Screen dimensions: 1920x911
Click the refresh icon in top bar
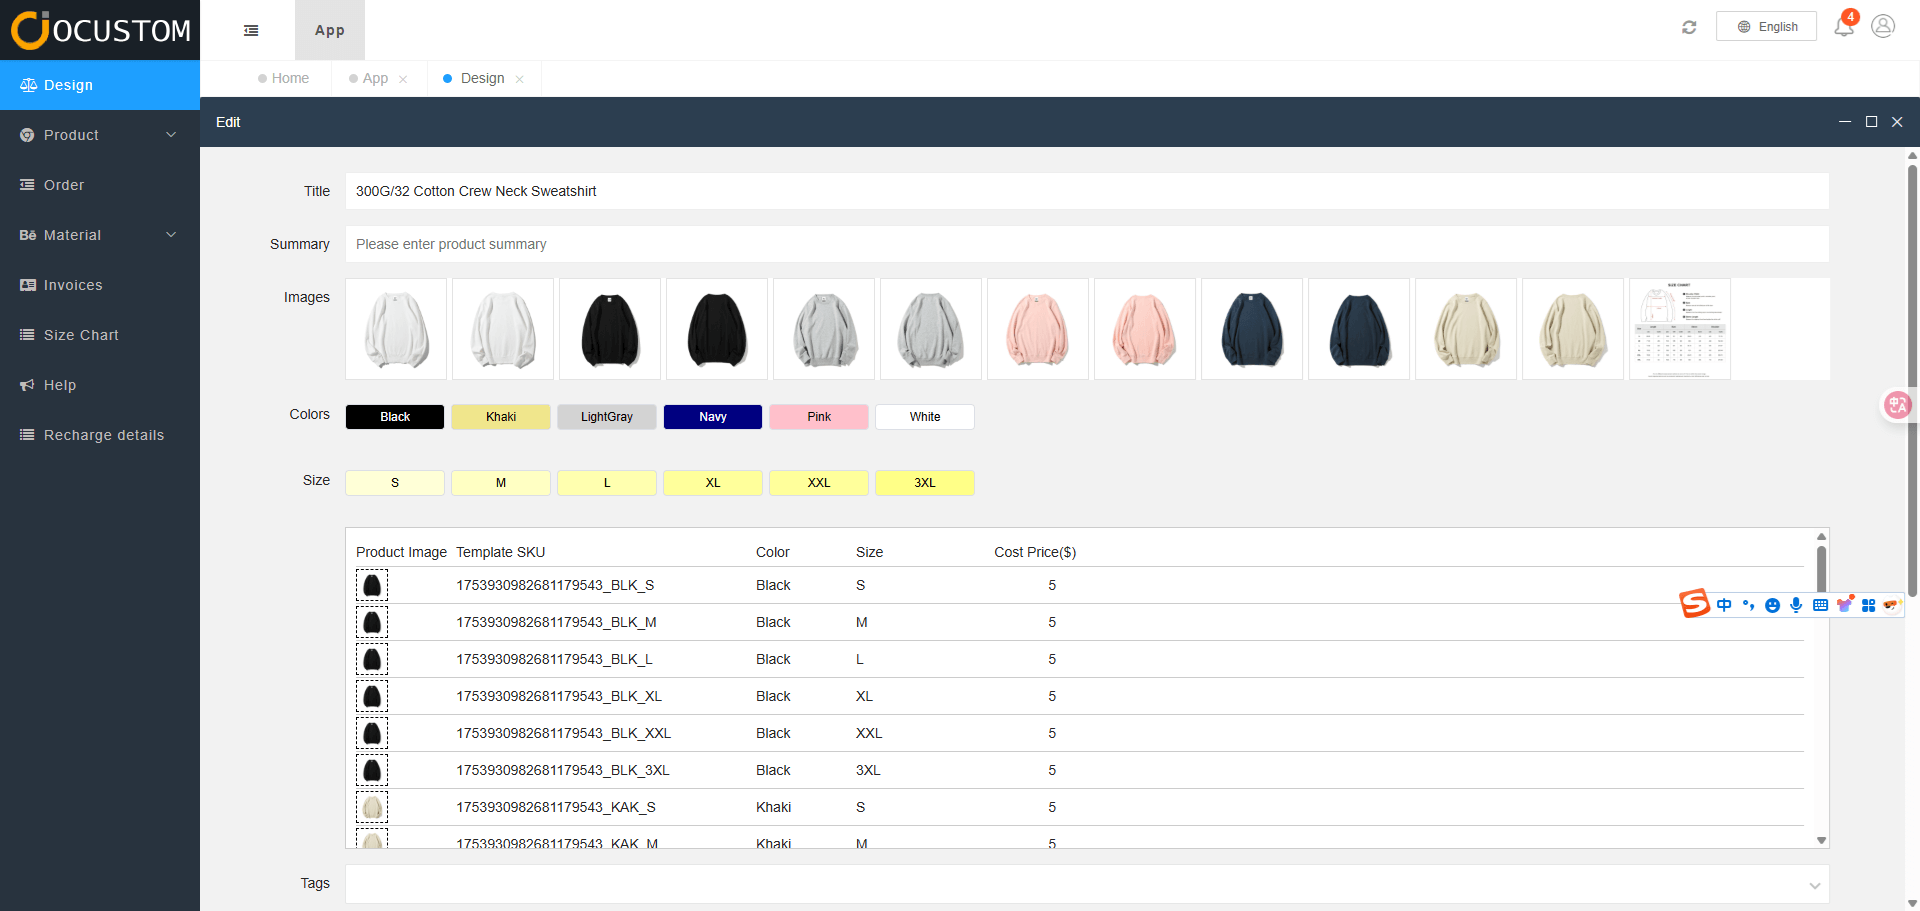click(1689, 27)
